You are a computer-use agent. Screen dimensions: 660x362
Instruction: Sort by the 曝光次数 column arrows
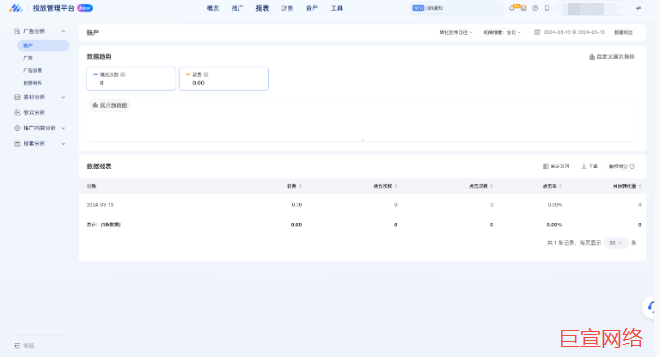[x=396, y=186]
